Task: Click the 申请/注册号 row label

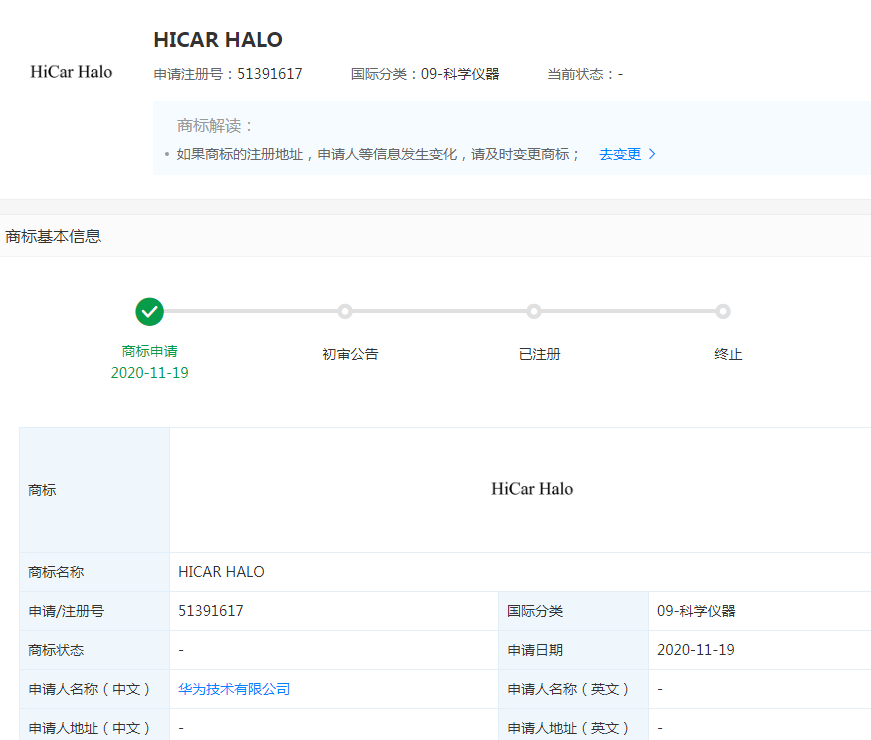Action: click(66, 611)
